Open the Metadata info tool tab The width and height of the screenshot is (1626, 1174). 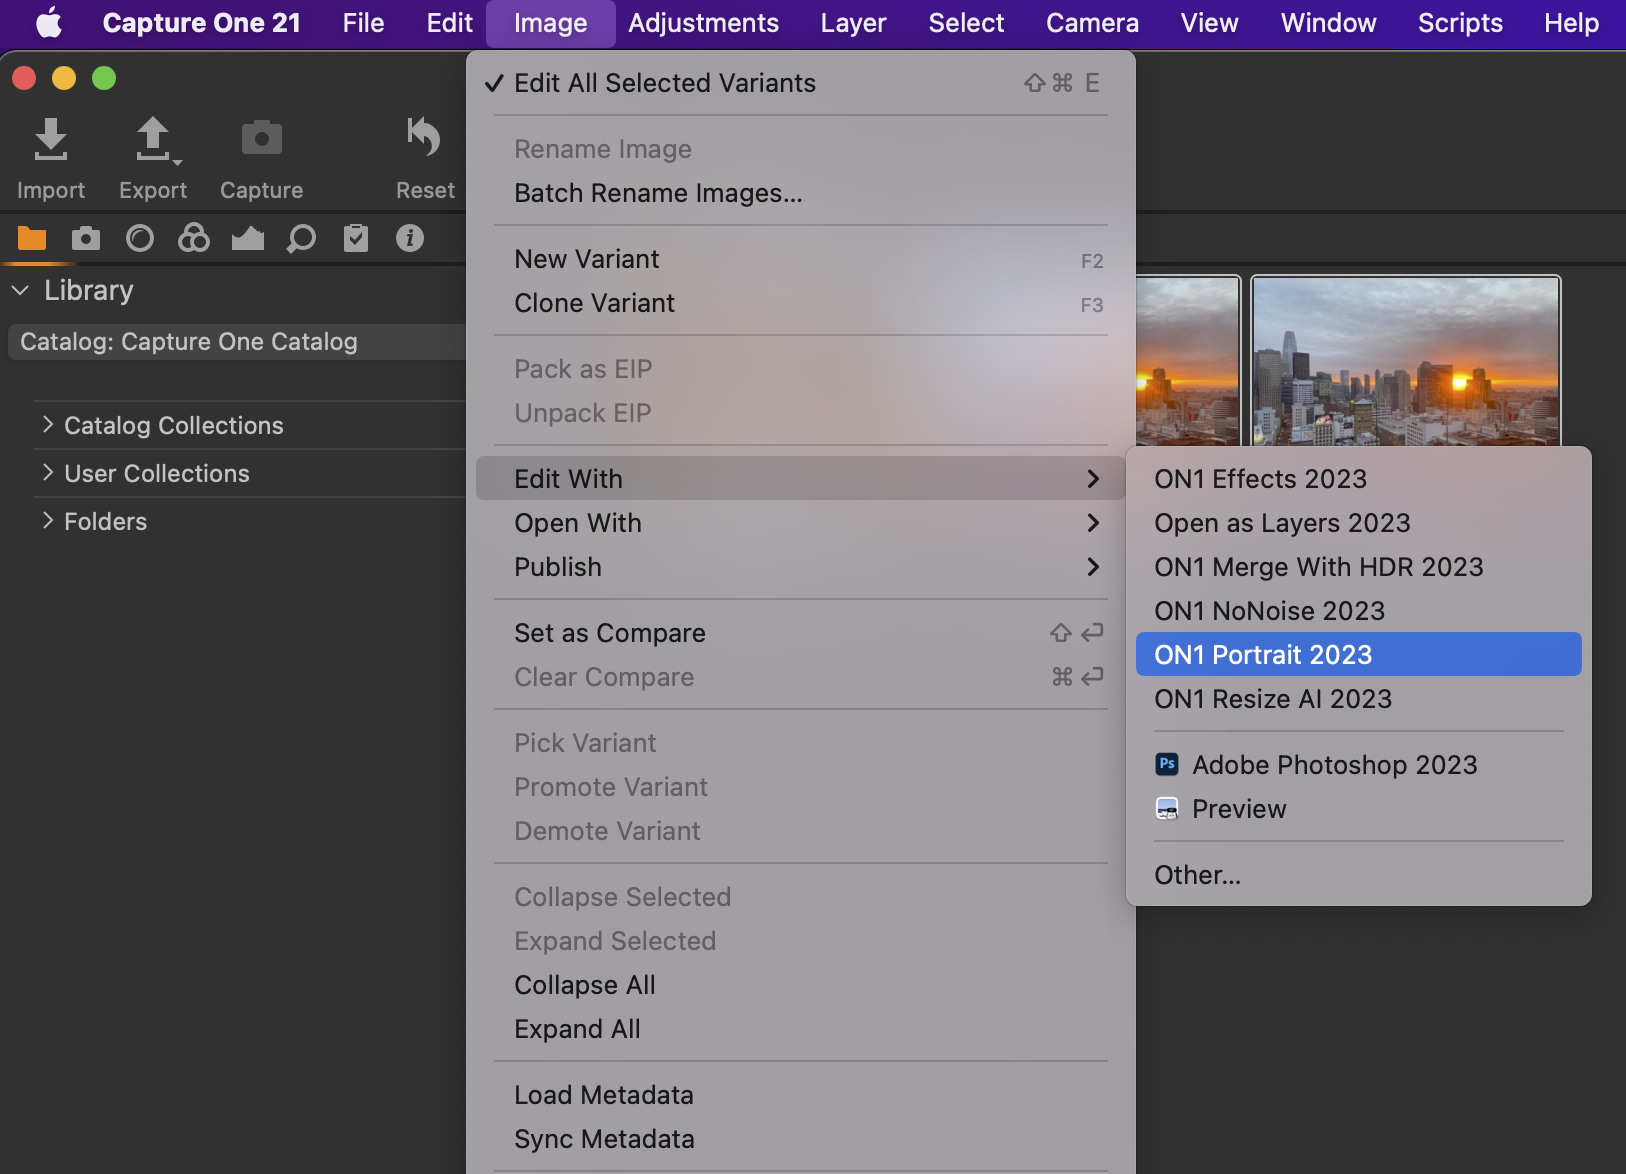[x=409, y=238]
